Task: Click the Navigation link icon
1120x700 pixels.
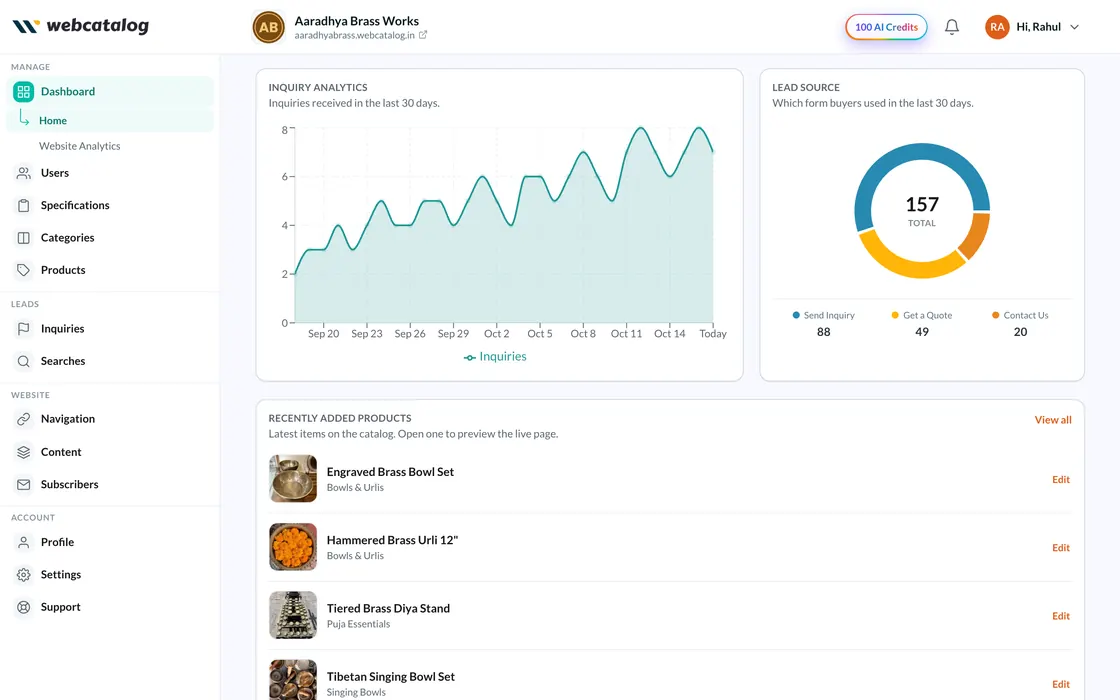Action: 24,419
